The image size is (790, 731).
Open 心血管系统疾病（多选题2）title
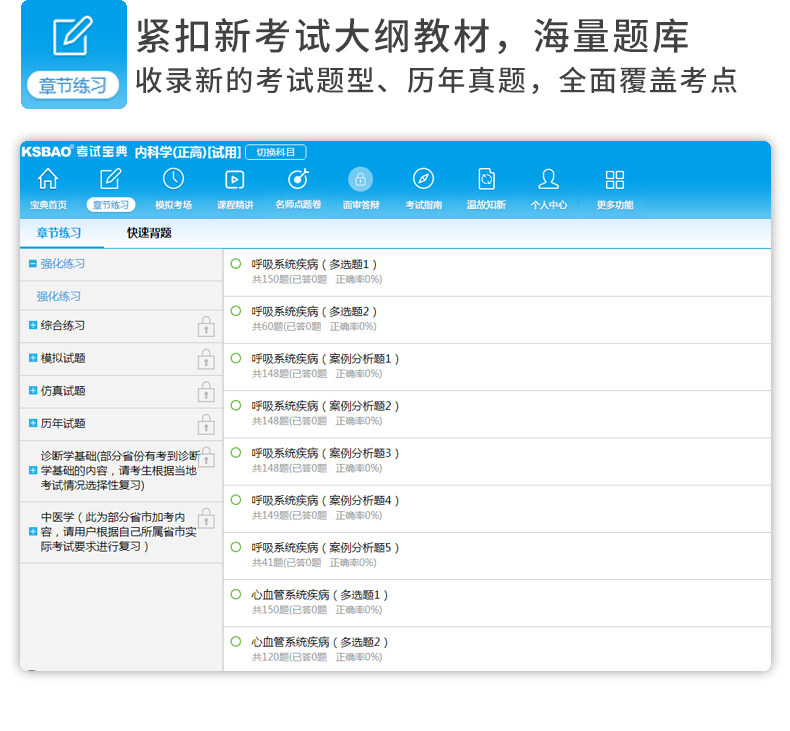point(319,642)
